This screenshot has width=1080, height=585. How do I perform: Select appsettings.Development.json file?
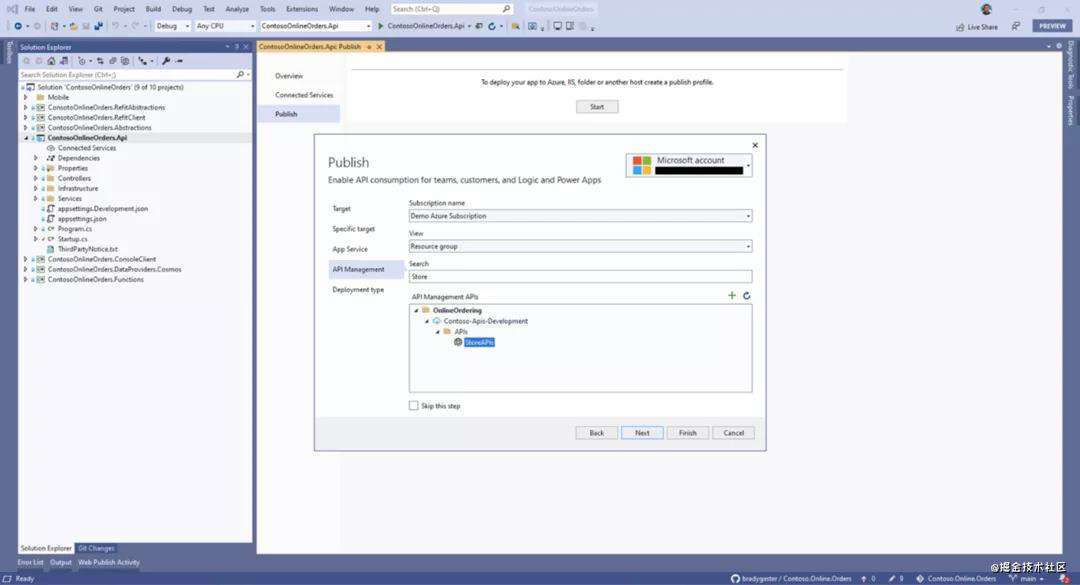point(103,209)
